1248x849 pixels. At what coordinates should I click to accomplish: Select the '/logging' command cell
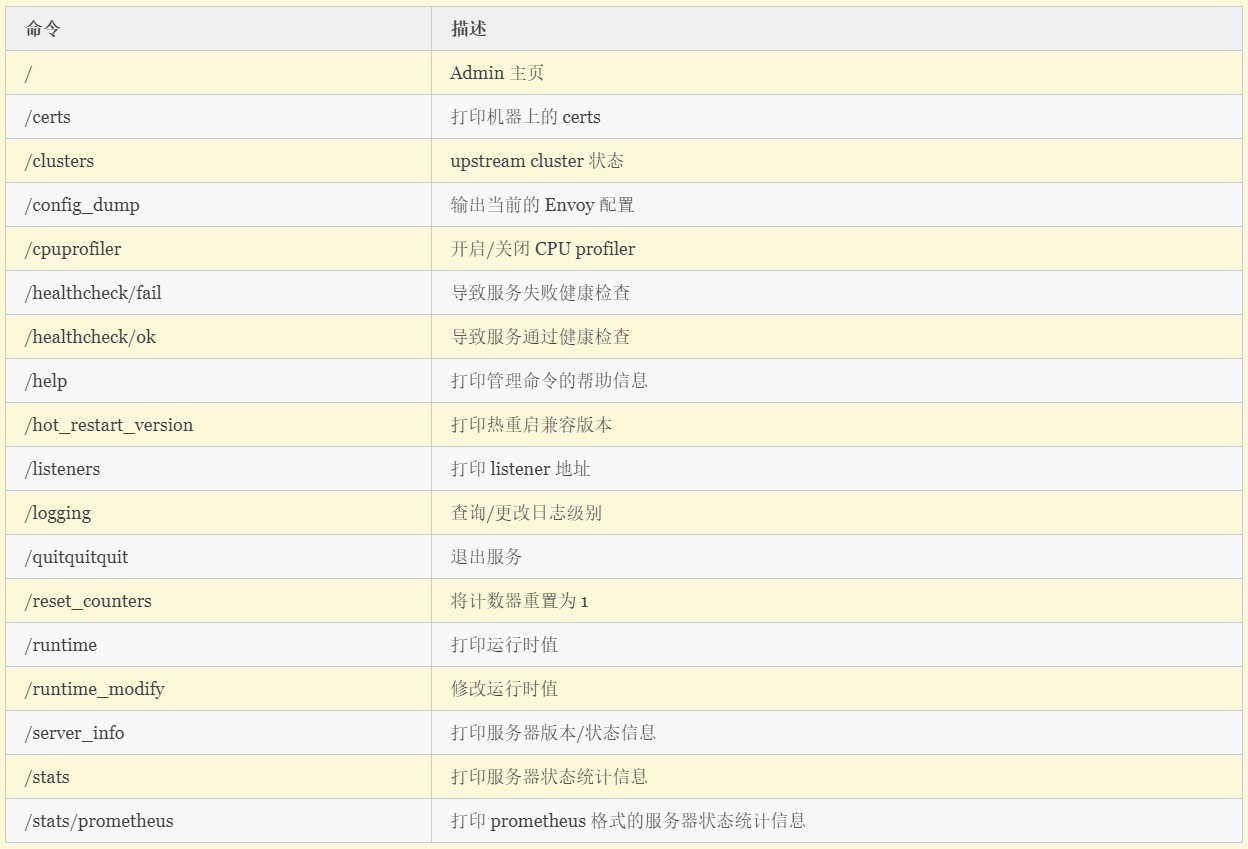point(218,513)
